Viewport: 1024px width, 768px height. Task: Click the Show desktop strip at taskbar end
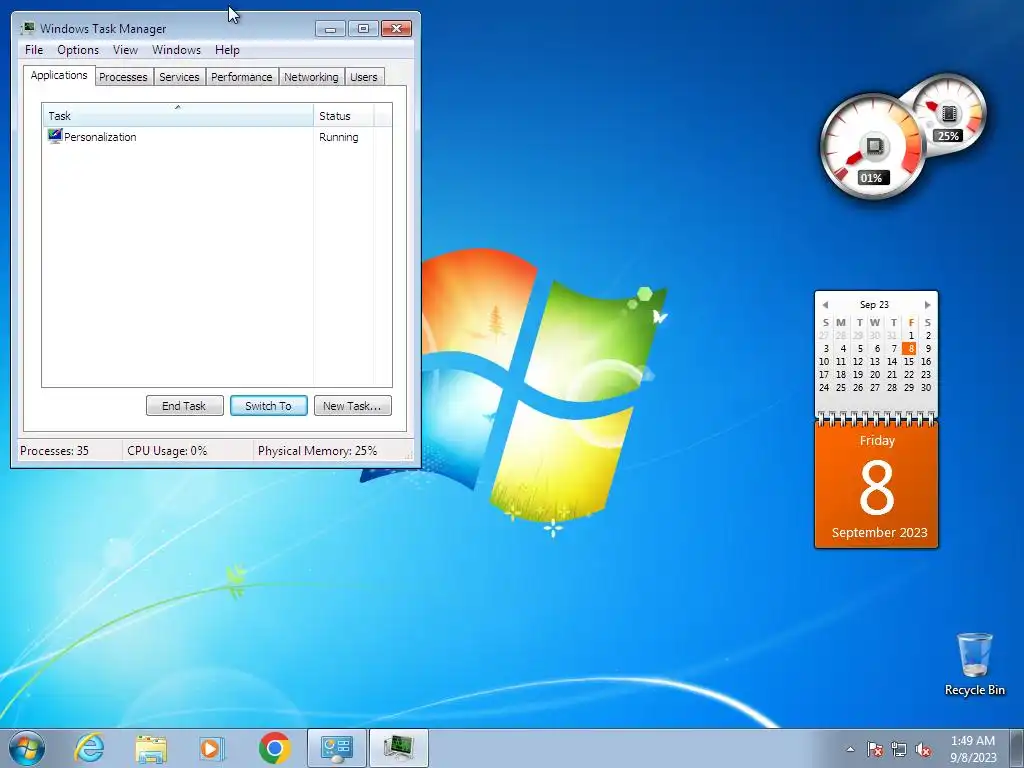[x=1017, y=748]
